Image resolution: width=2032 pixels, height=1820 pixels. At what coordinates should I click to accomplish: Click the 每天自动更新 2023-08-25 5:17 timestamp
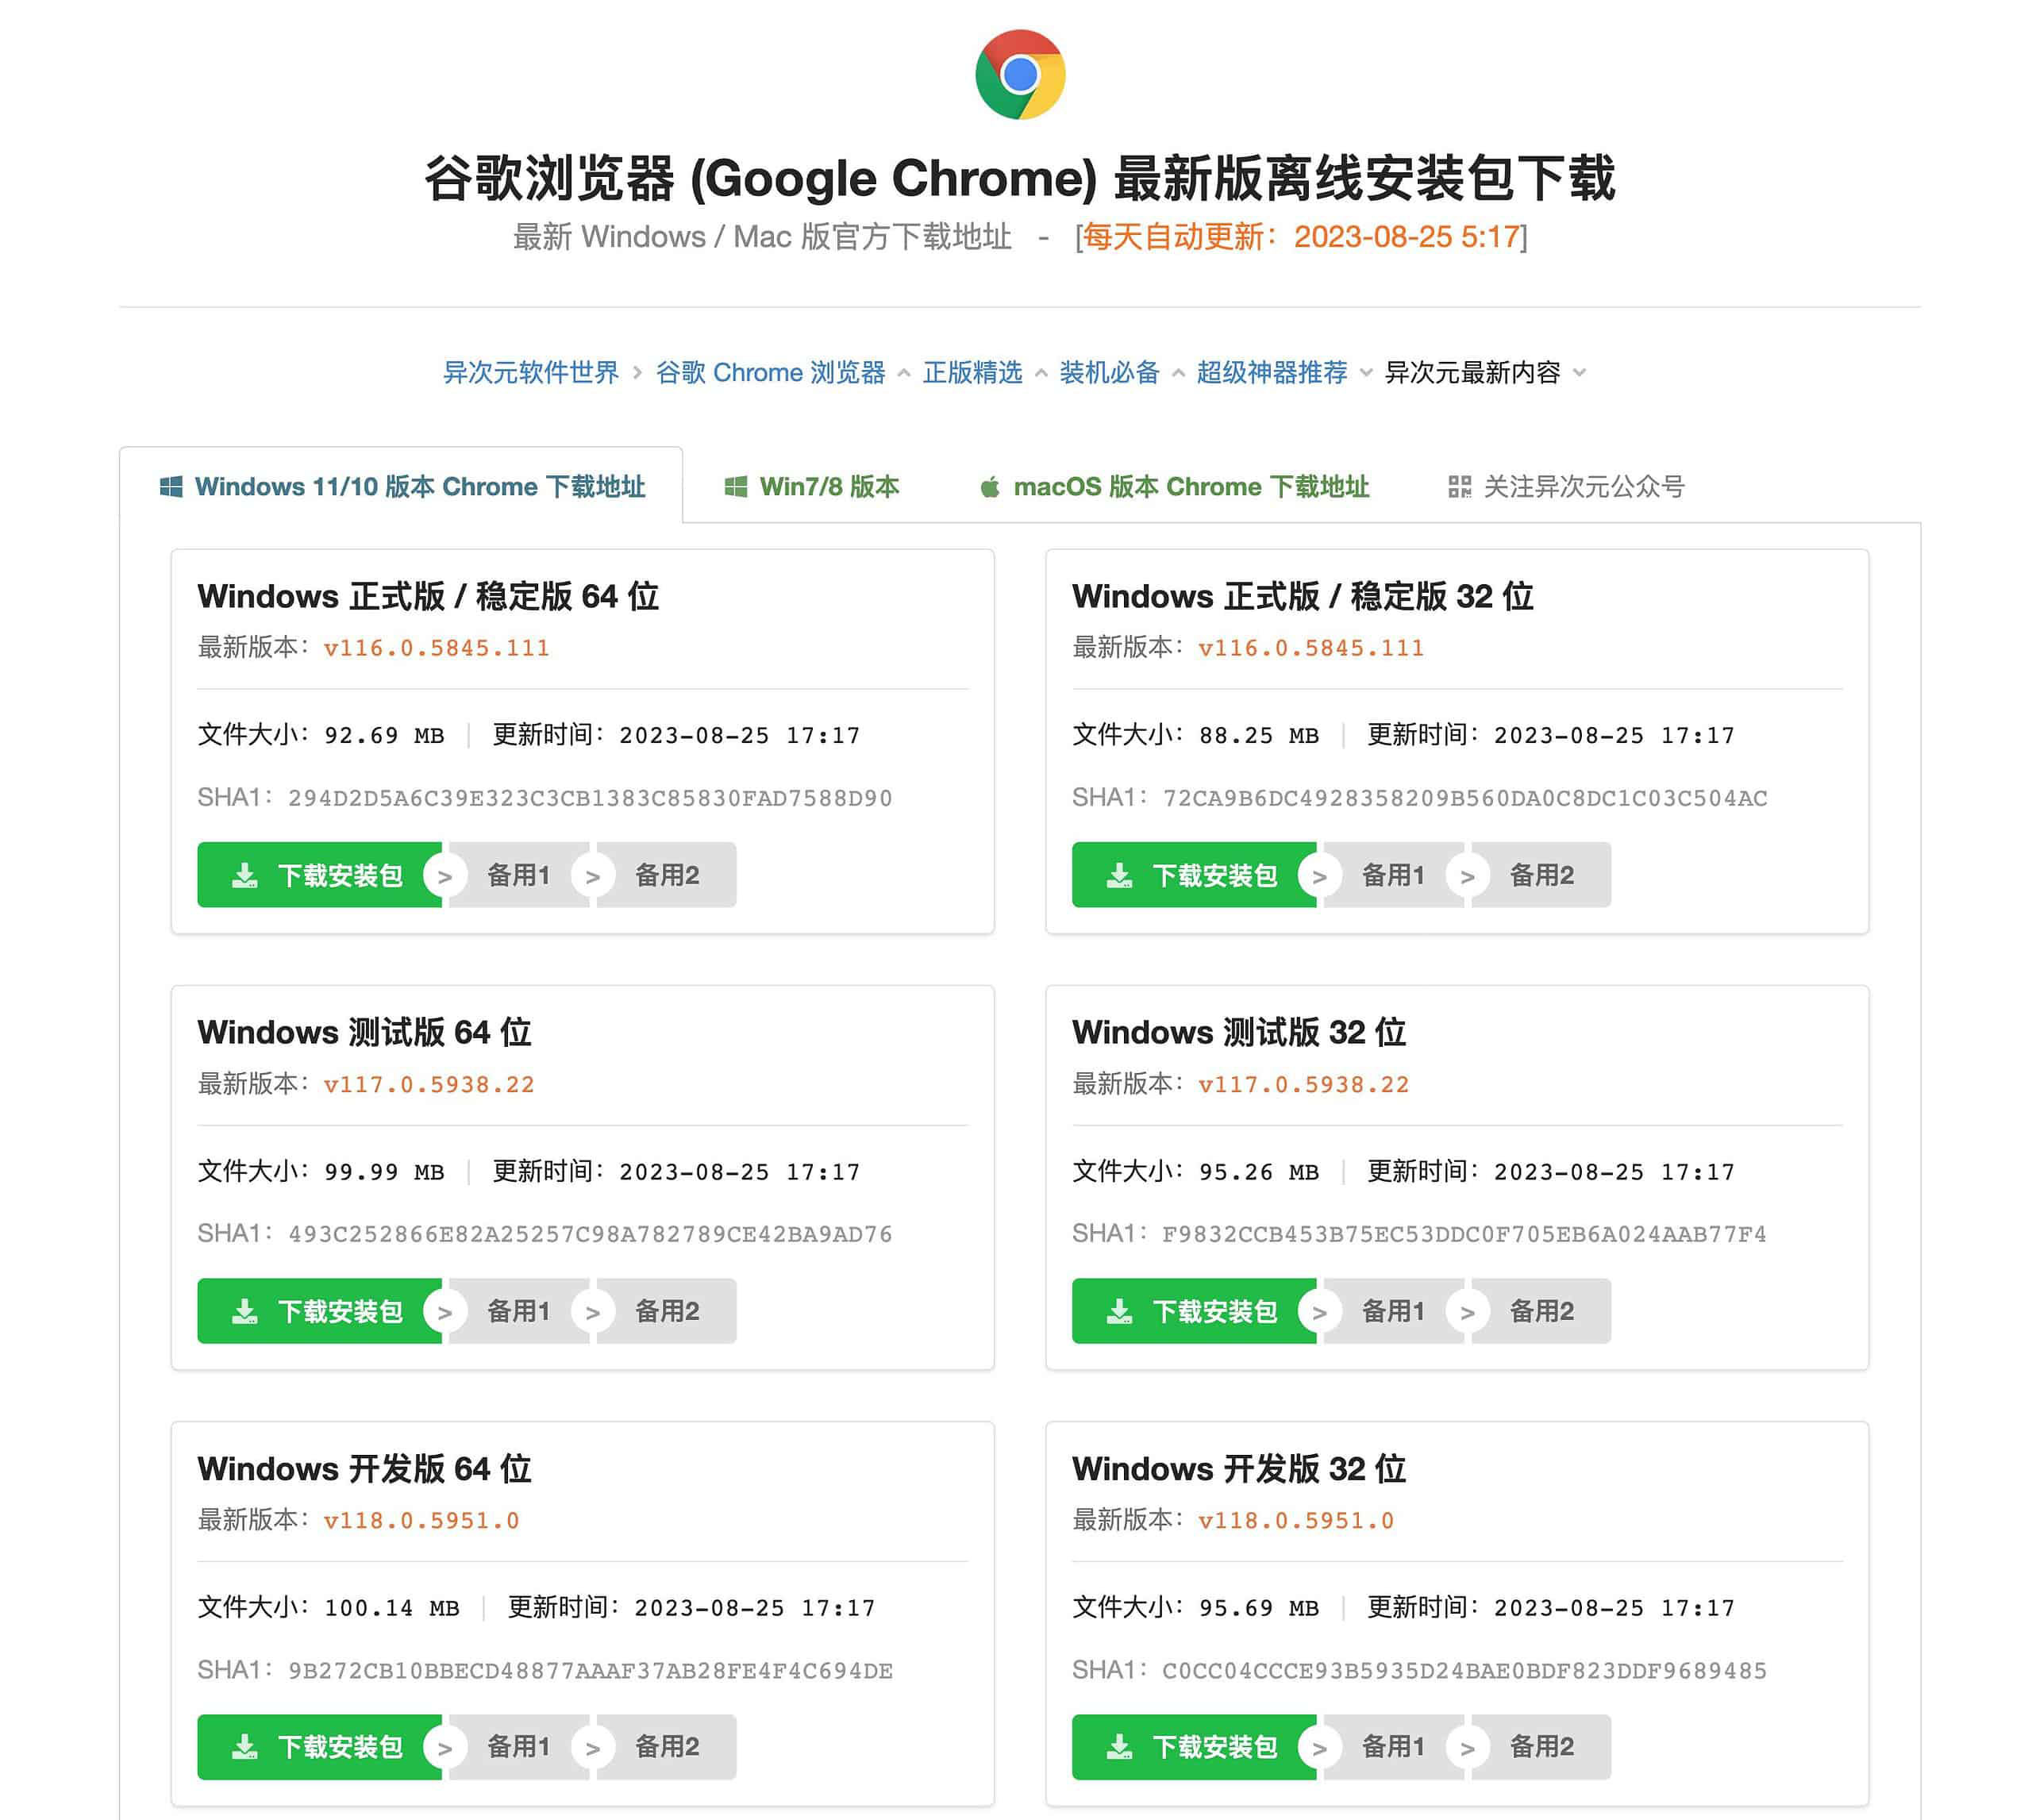click(x=1301, y=237)
